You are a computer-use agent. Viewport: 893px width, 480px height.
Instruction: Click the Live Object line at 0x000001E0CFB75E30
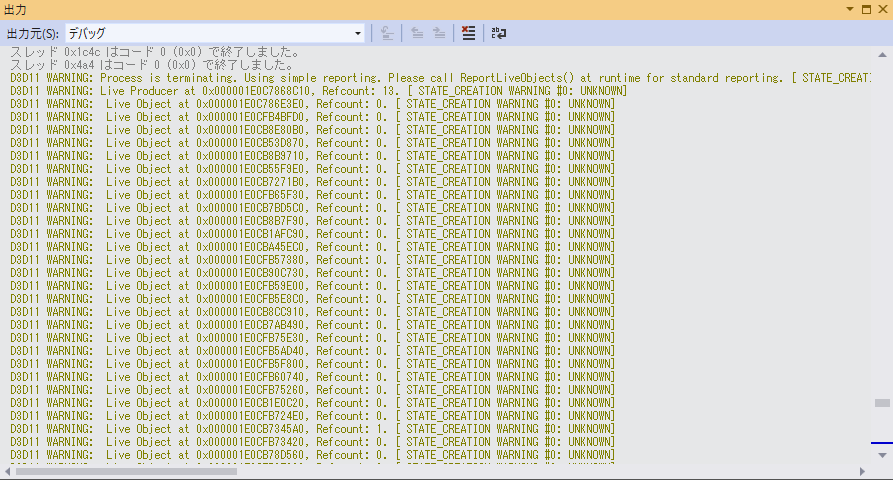[313, 338]
